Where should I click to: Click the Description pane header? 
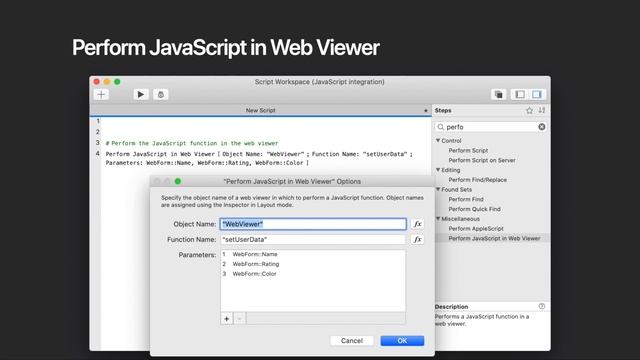coord(451,307)
